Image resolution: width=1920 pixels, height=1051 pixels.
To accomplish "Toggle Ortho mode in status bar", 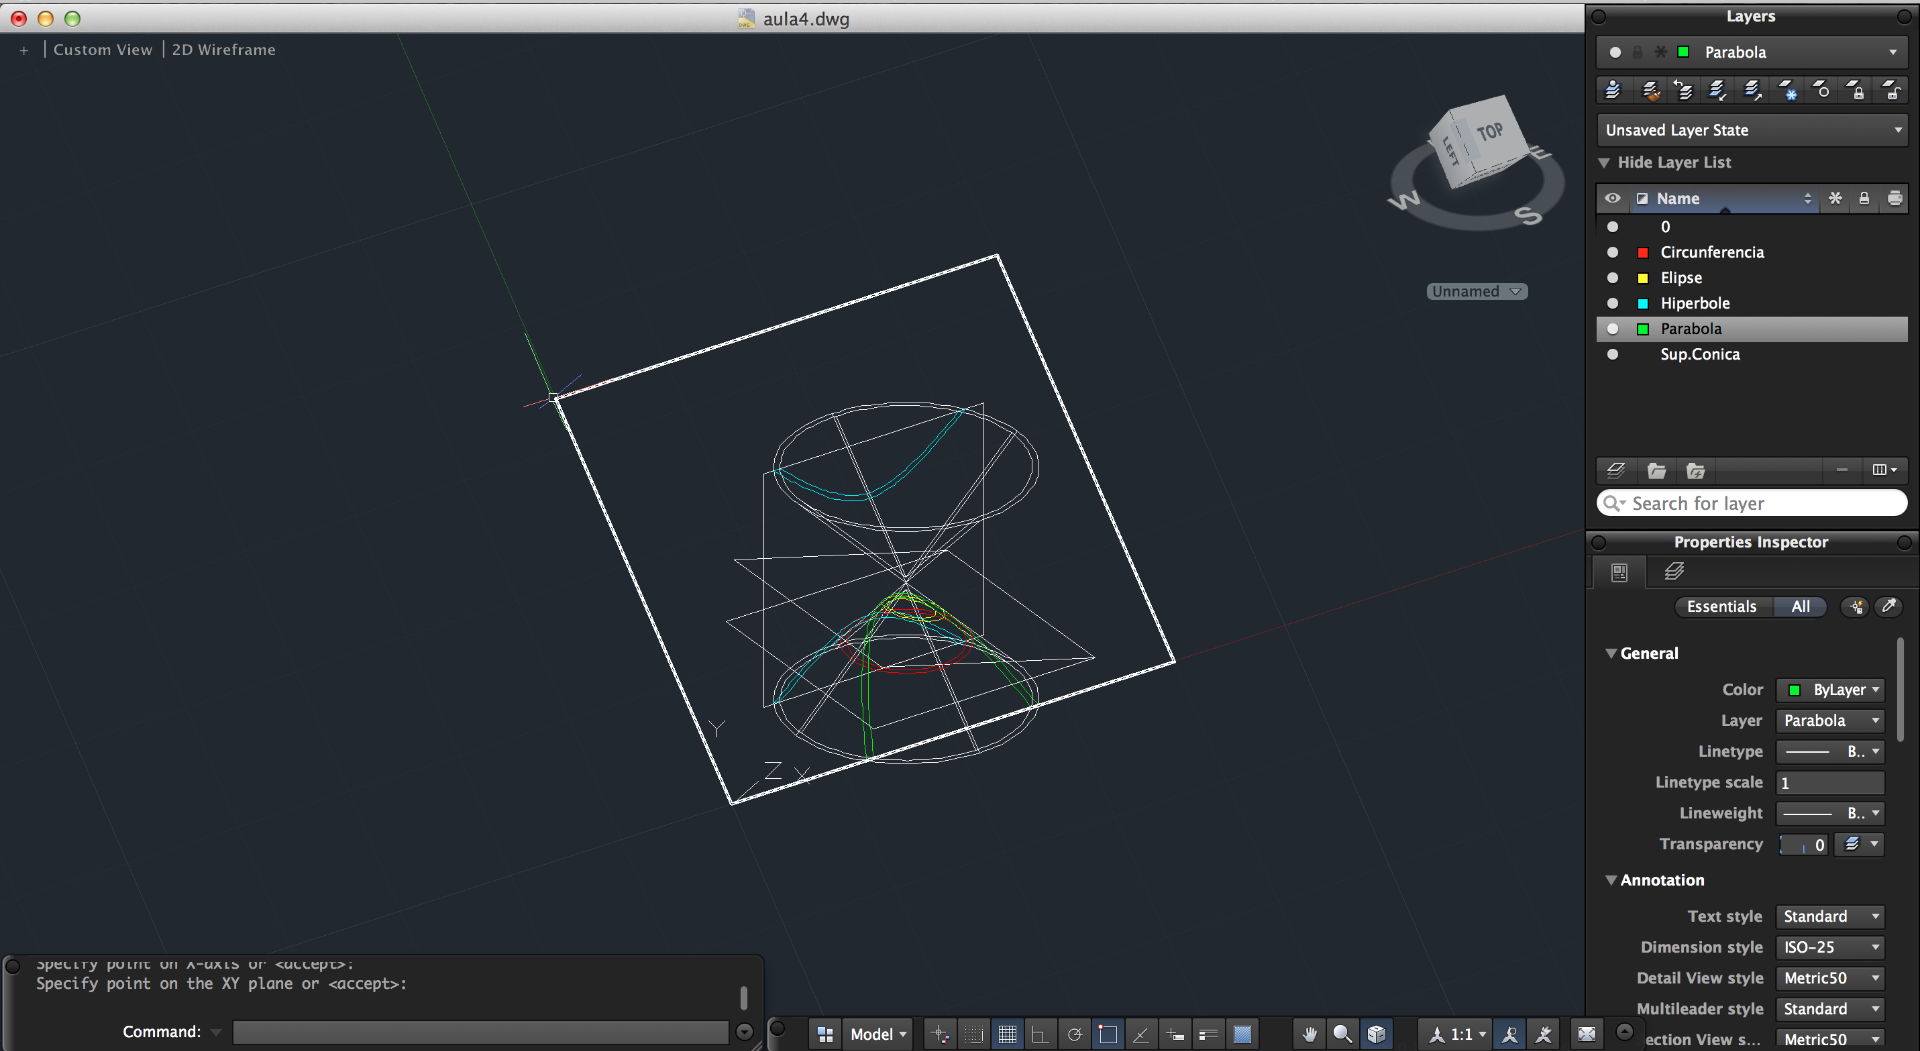I will [x=1040, y=1034].
